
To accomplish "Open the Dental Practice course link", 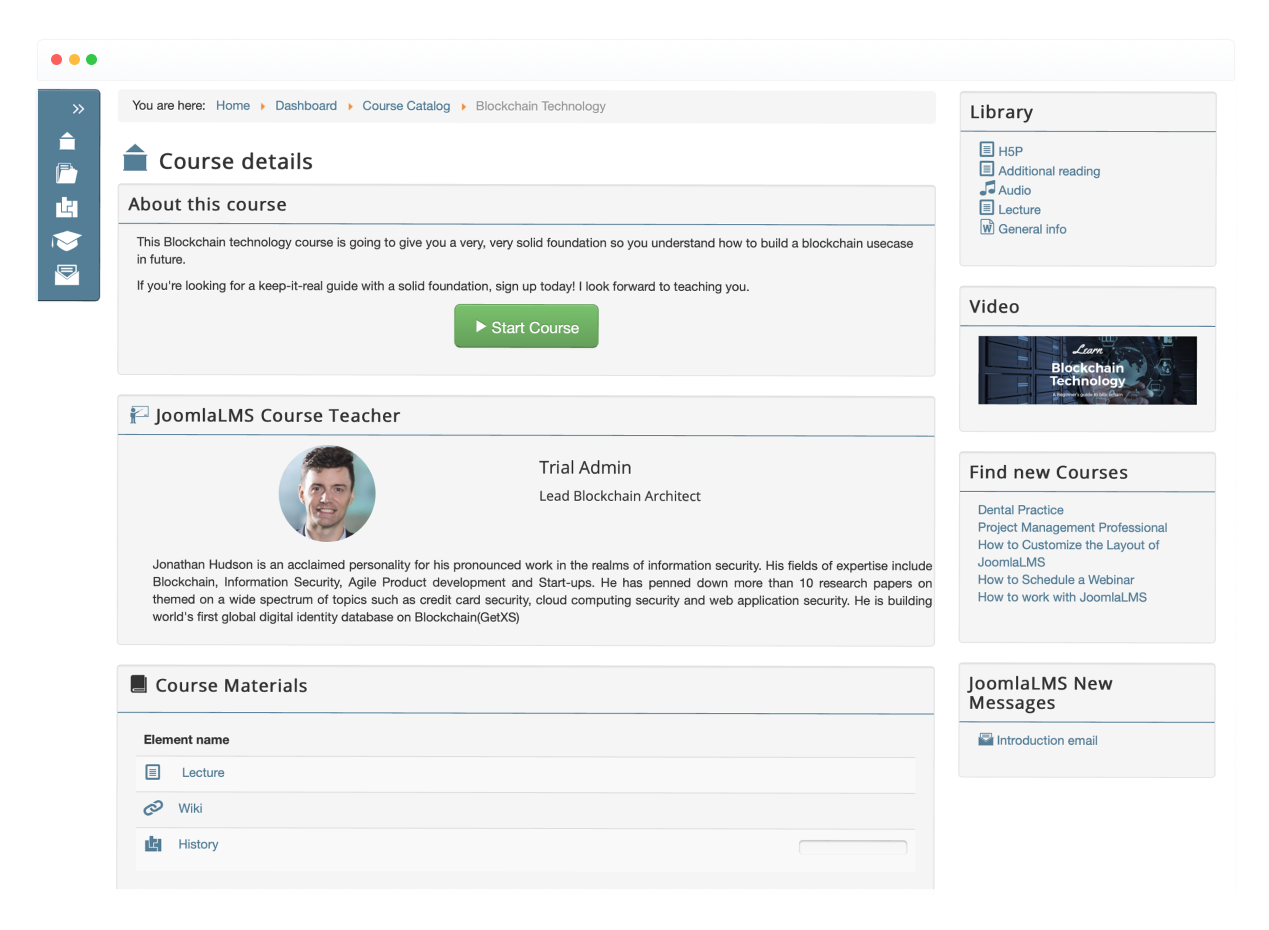I will 1020,510.
